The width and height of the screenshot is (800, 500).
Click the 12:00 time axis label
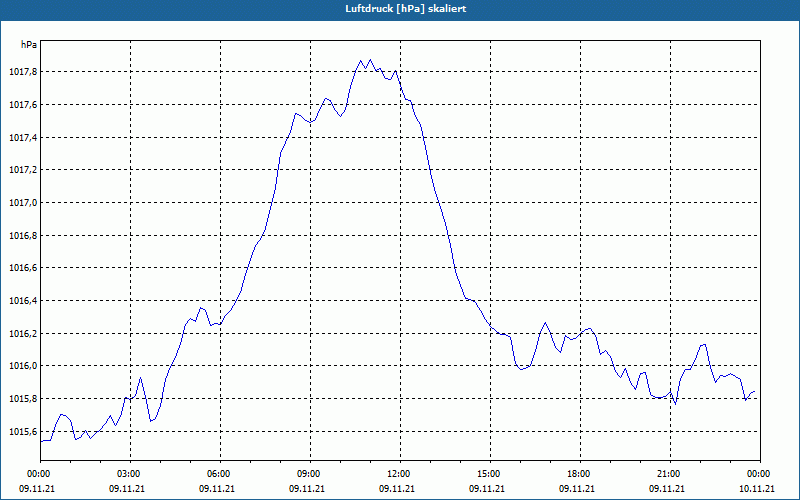(400, 474)
